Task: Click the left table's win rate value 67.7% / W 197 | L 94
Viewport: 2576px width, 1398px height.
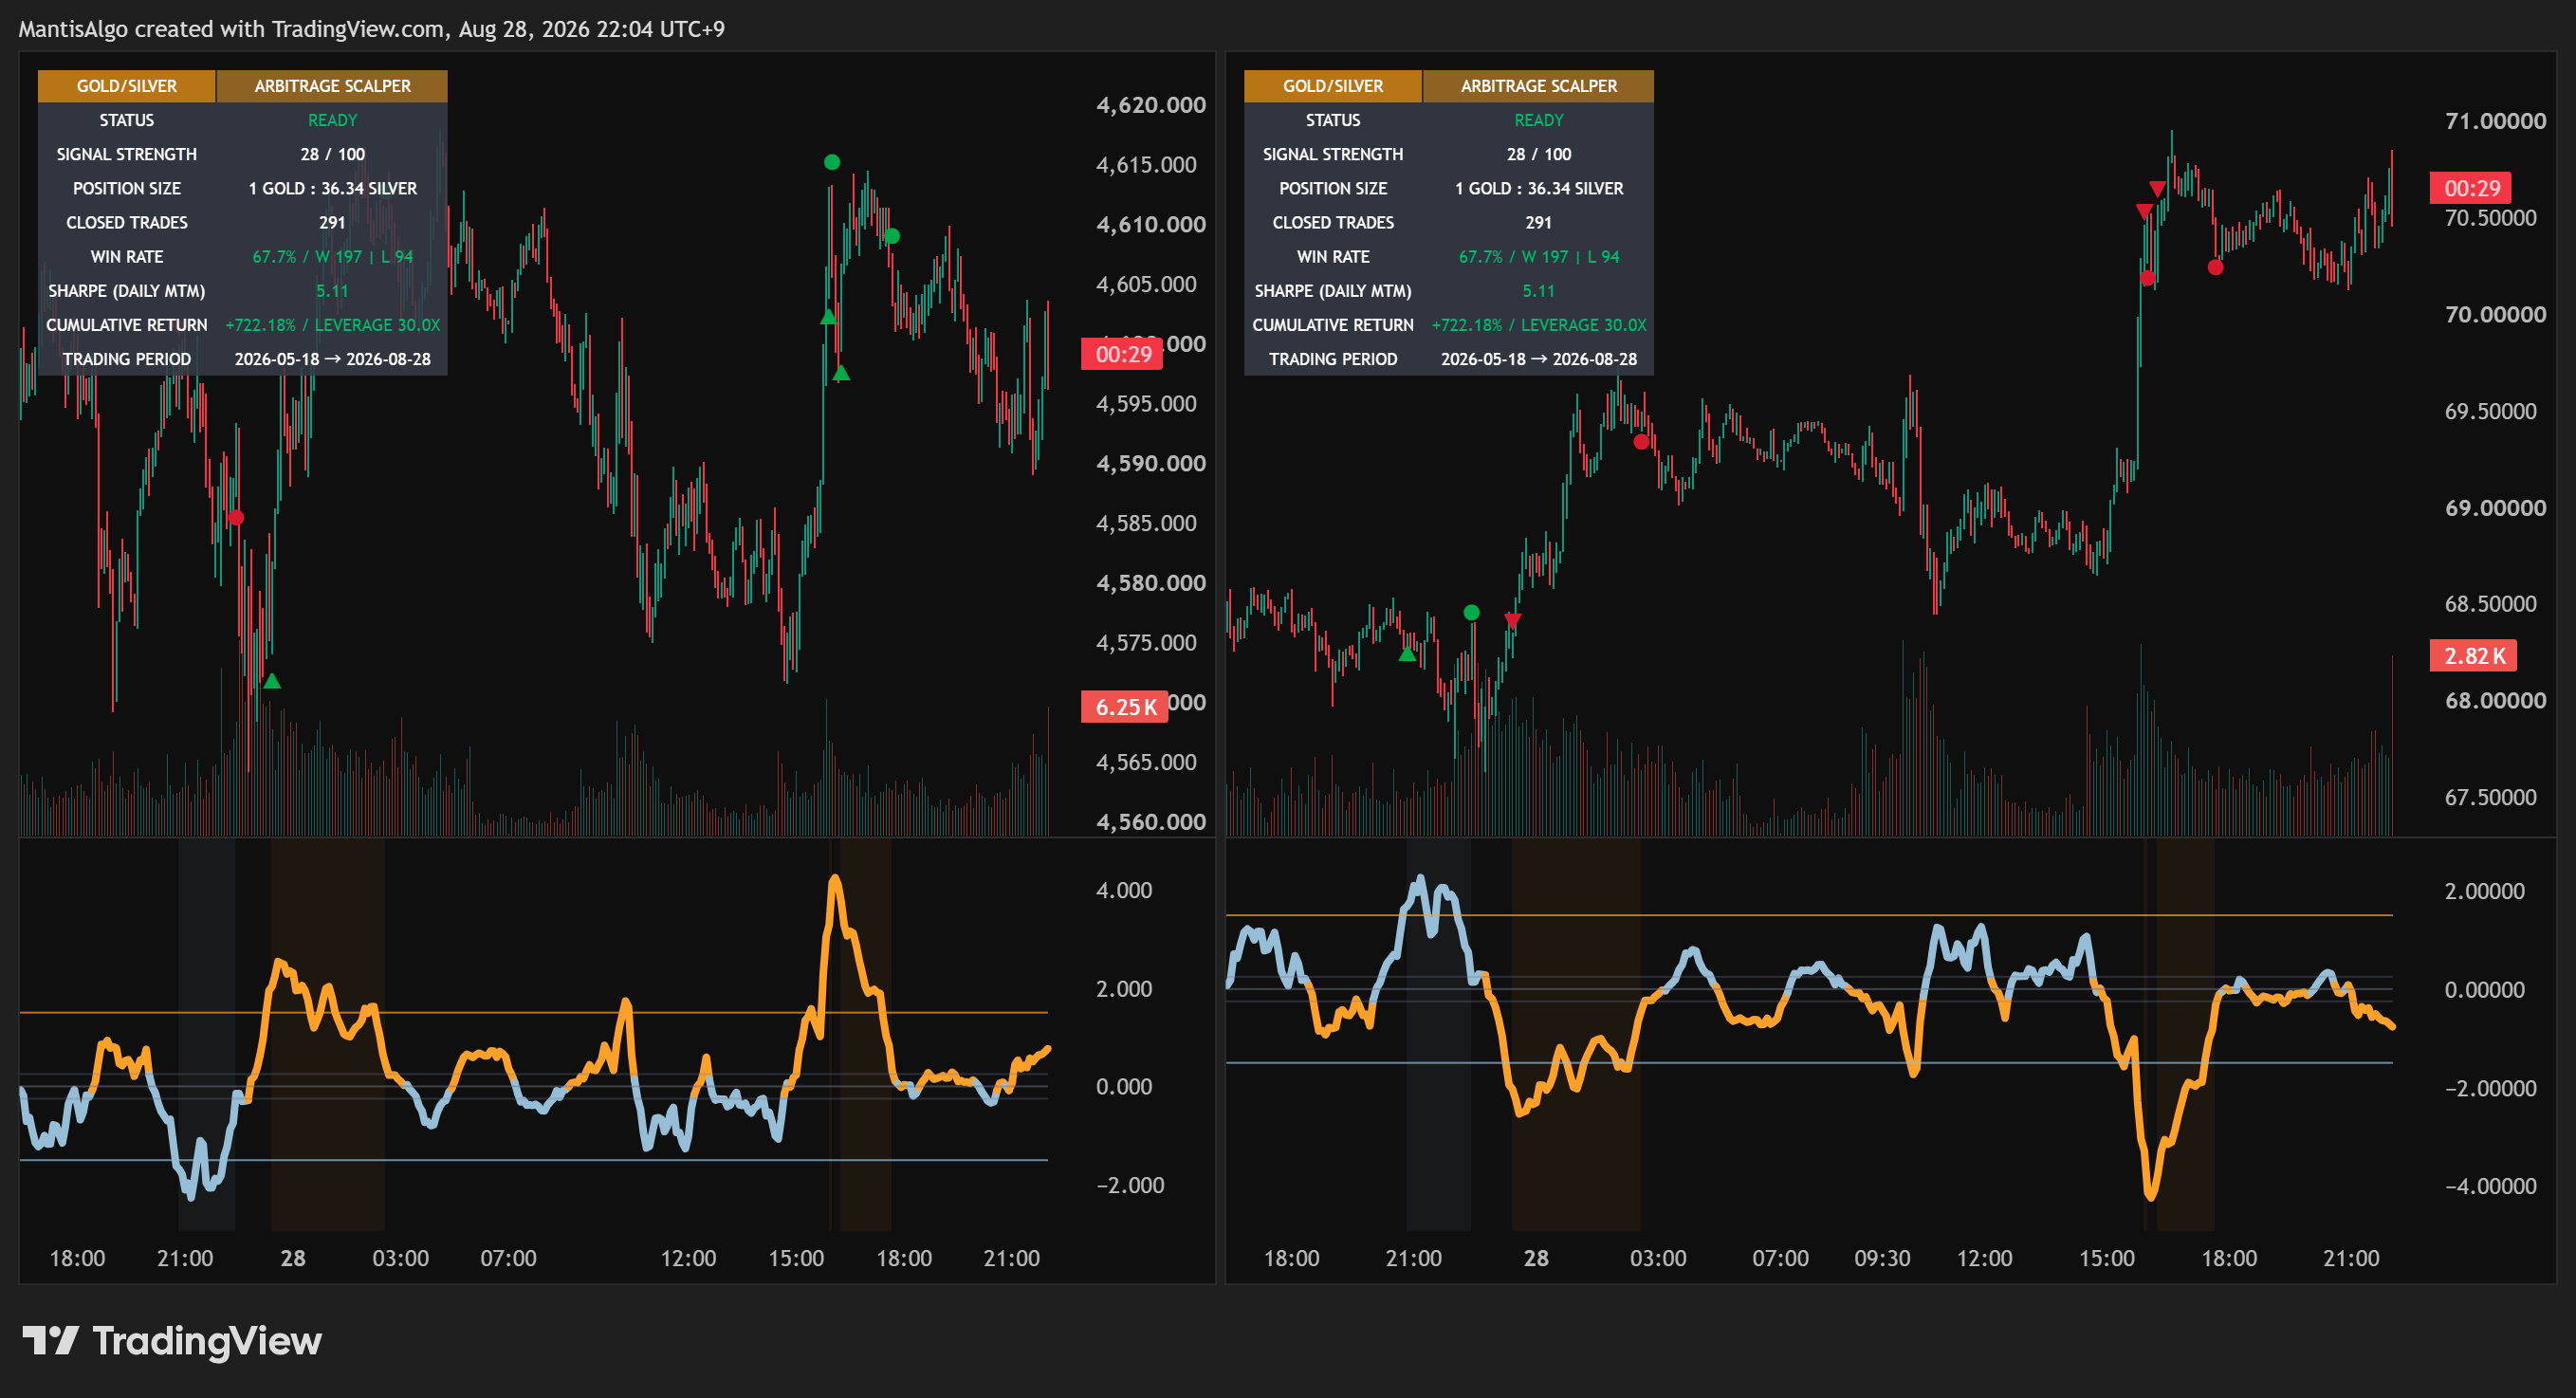Action: 332,257
